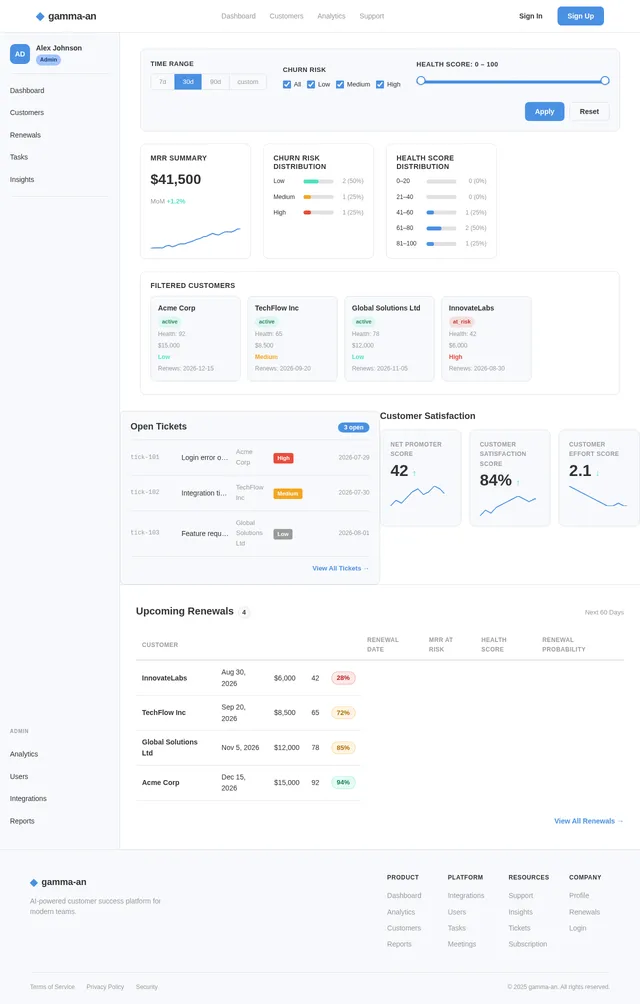Toggle the Medium churn risk checkbox
This screenshot has height=1004, width=640.
(340, 85)
